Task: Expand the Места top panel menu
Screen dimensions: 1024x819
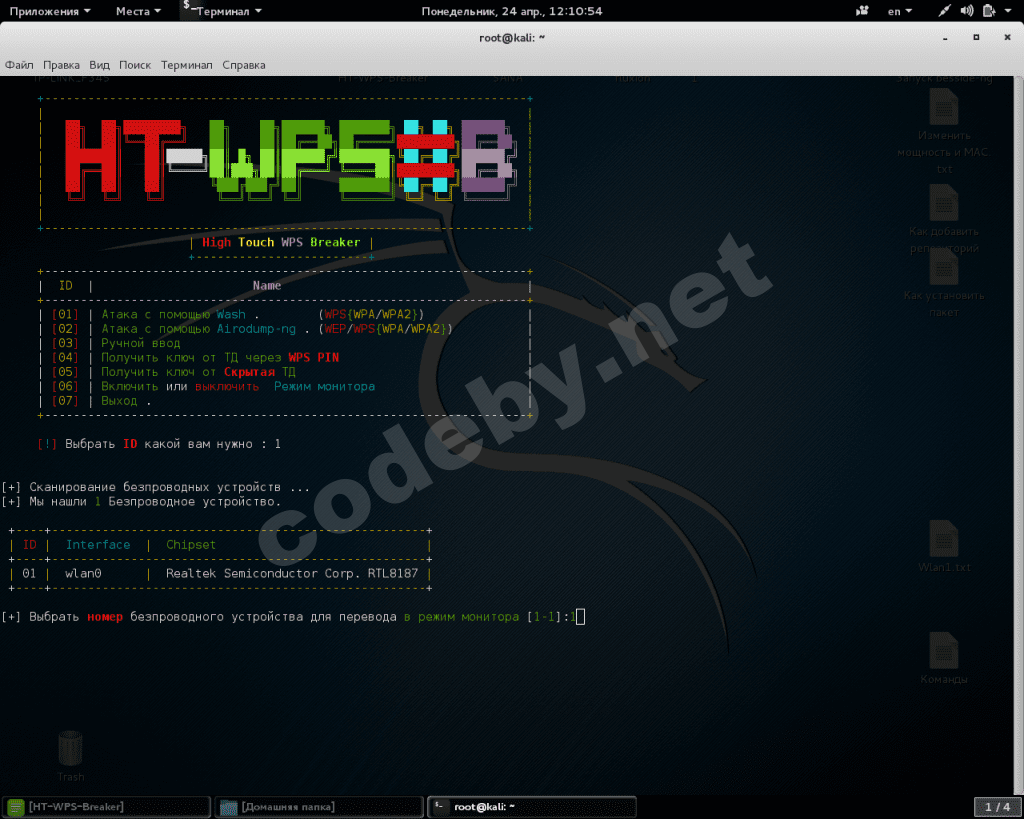Action: click(138, 10)
